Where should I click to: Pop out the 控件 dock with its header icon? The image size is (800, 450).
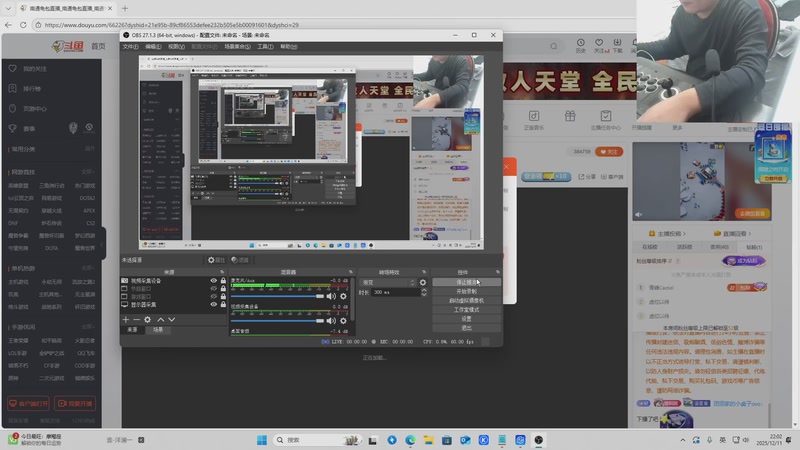pos(497,272)
